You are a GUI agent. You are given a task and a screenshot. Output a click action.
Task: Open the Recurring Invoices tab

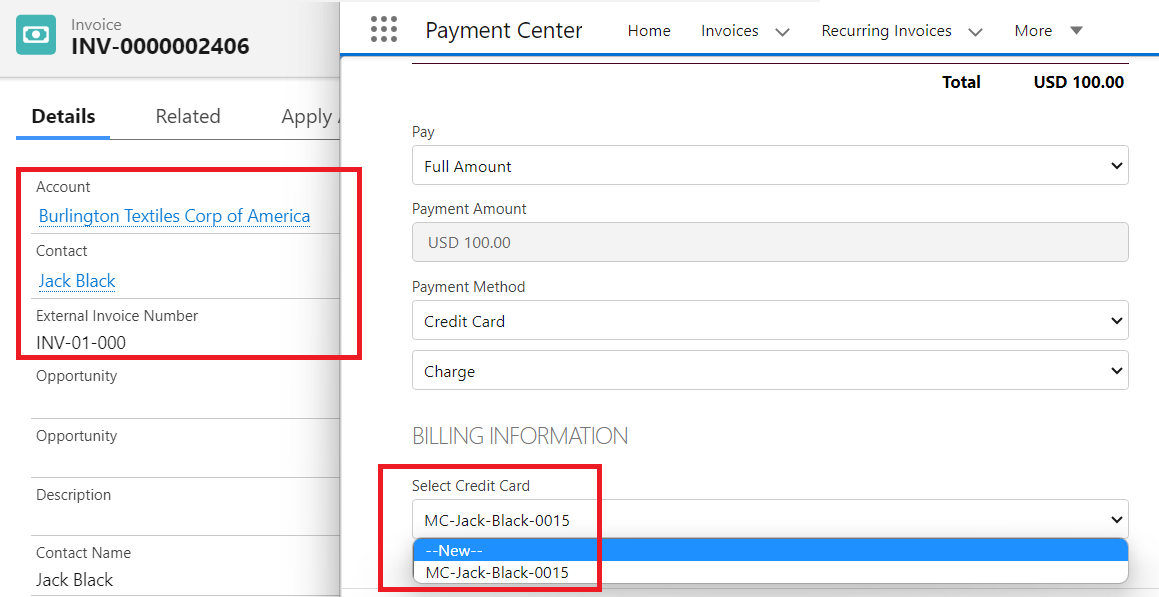886,31
